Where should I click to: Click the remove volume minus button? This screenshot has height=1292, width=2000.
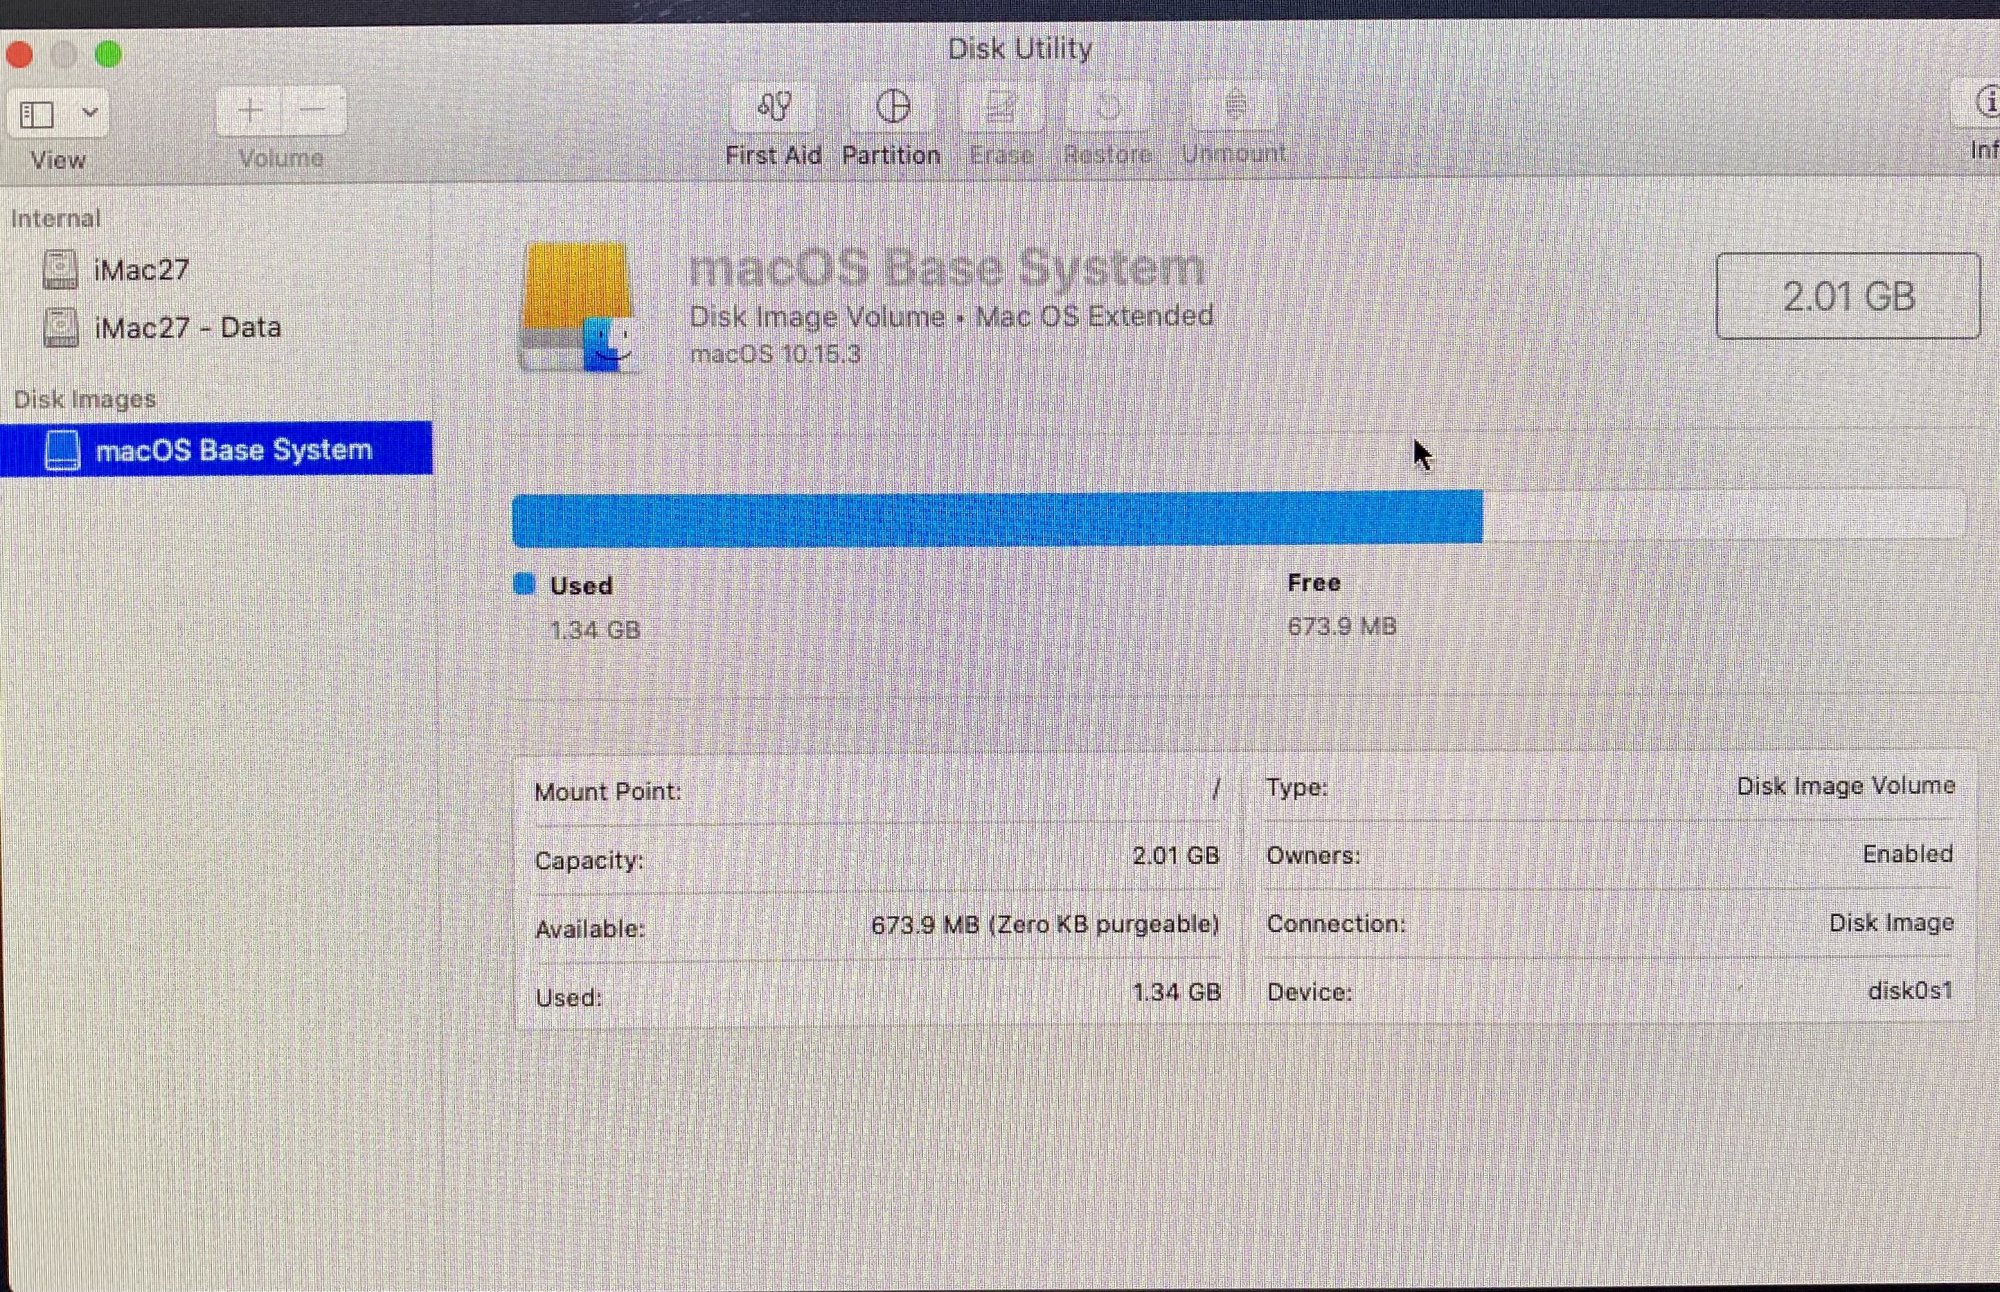coord(314,110)
